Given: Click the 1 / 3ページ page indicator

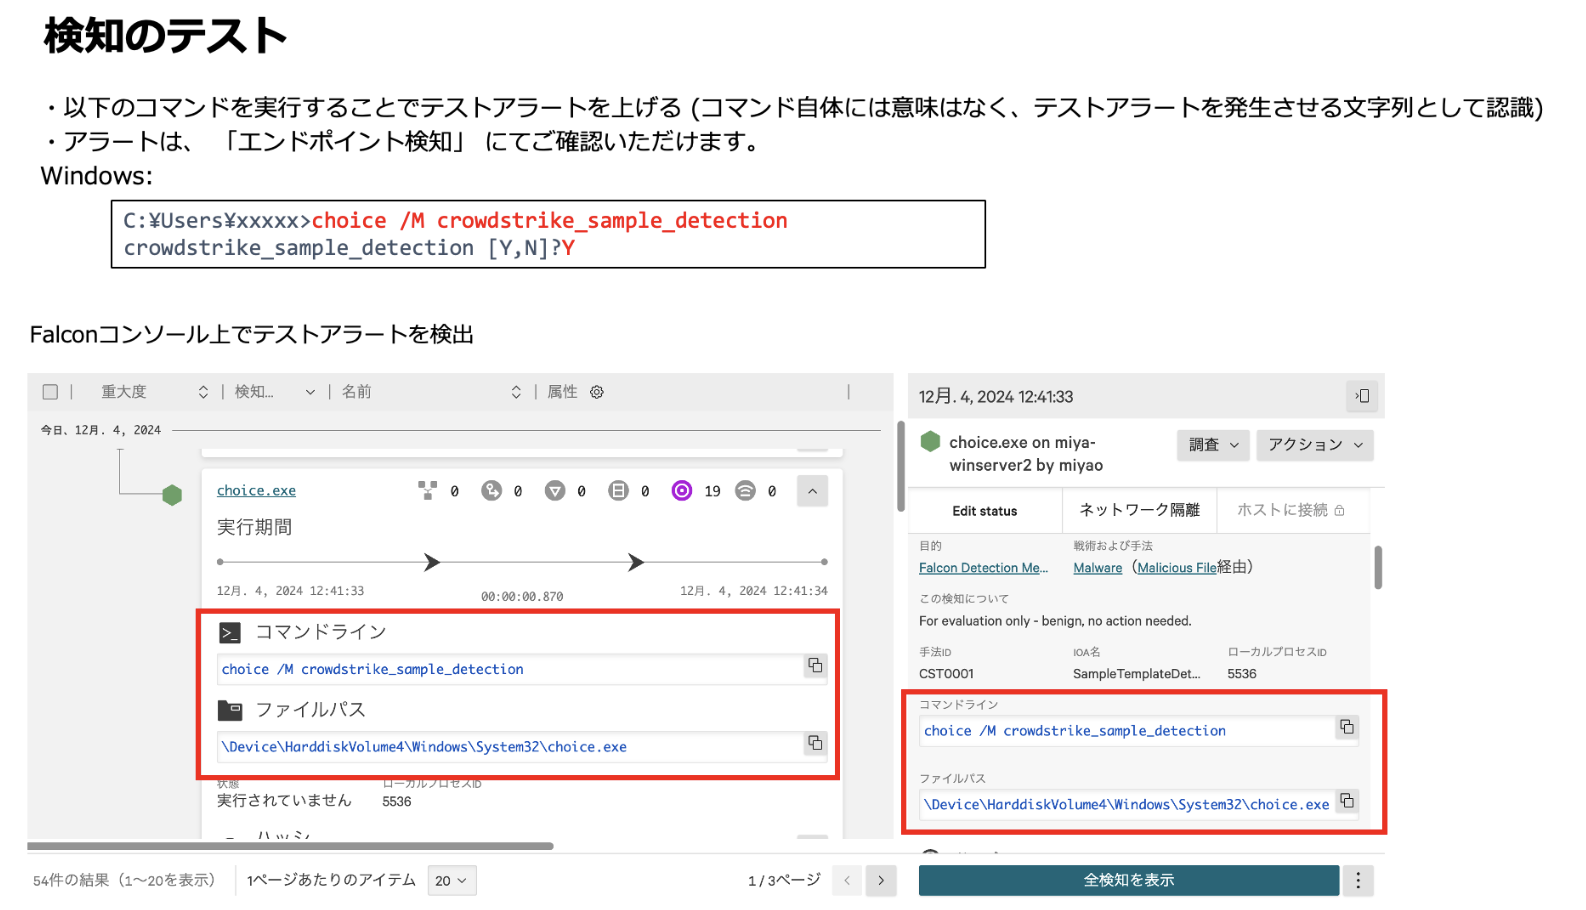Looking at the screenshot, I should 784,881.
